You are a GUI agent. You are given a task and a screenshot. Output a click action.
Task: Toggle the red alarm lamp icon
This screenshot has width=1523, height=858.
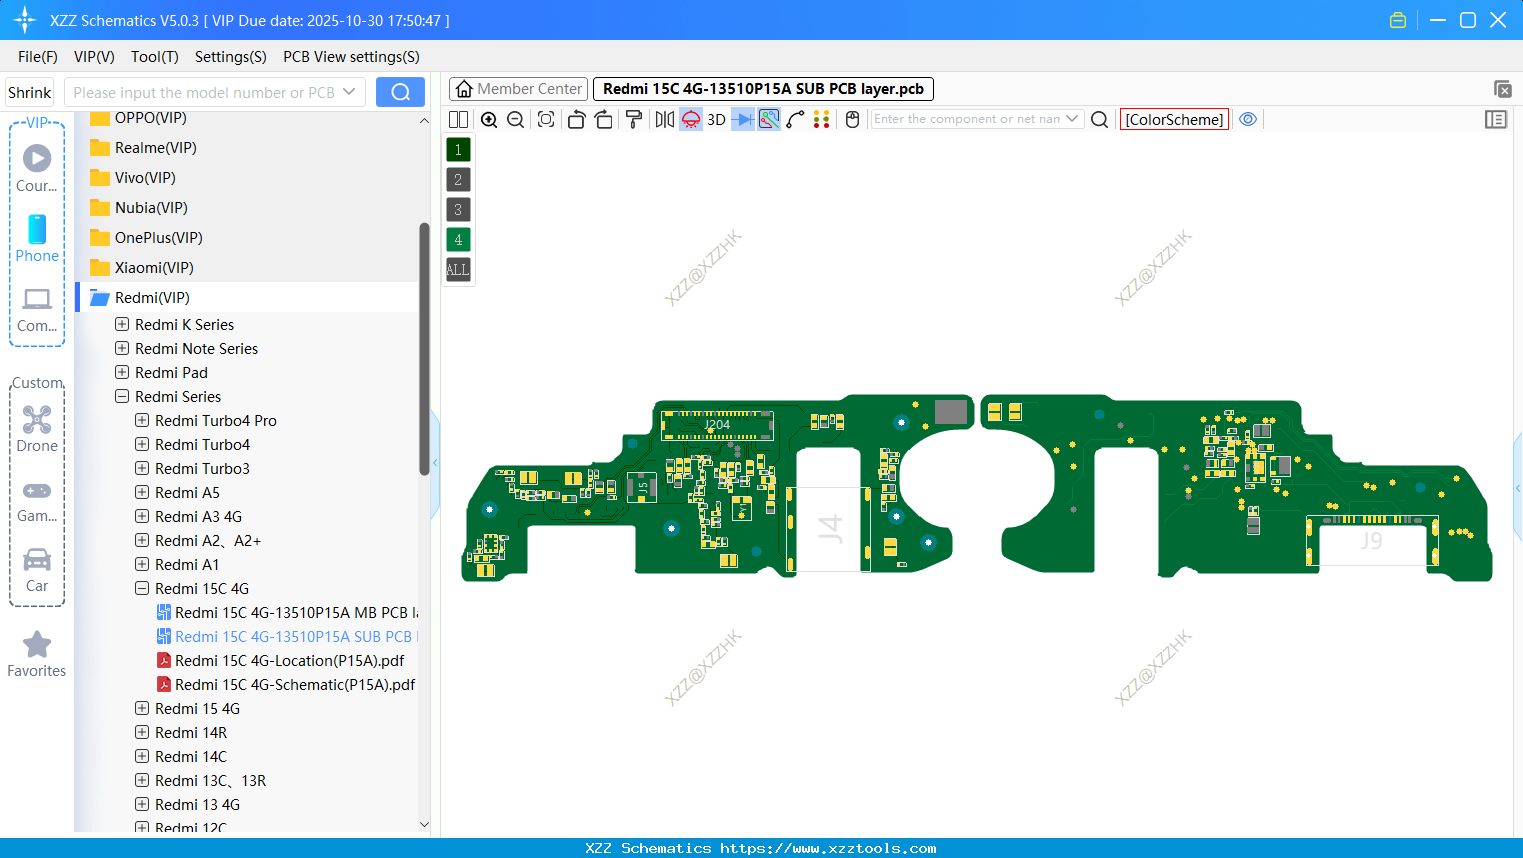691,120
